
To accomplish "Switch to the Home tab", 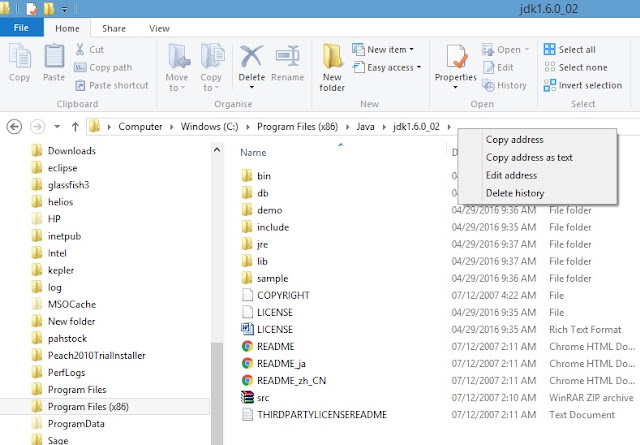I will 67,28.
